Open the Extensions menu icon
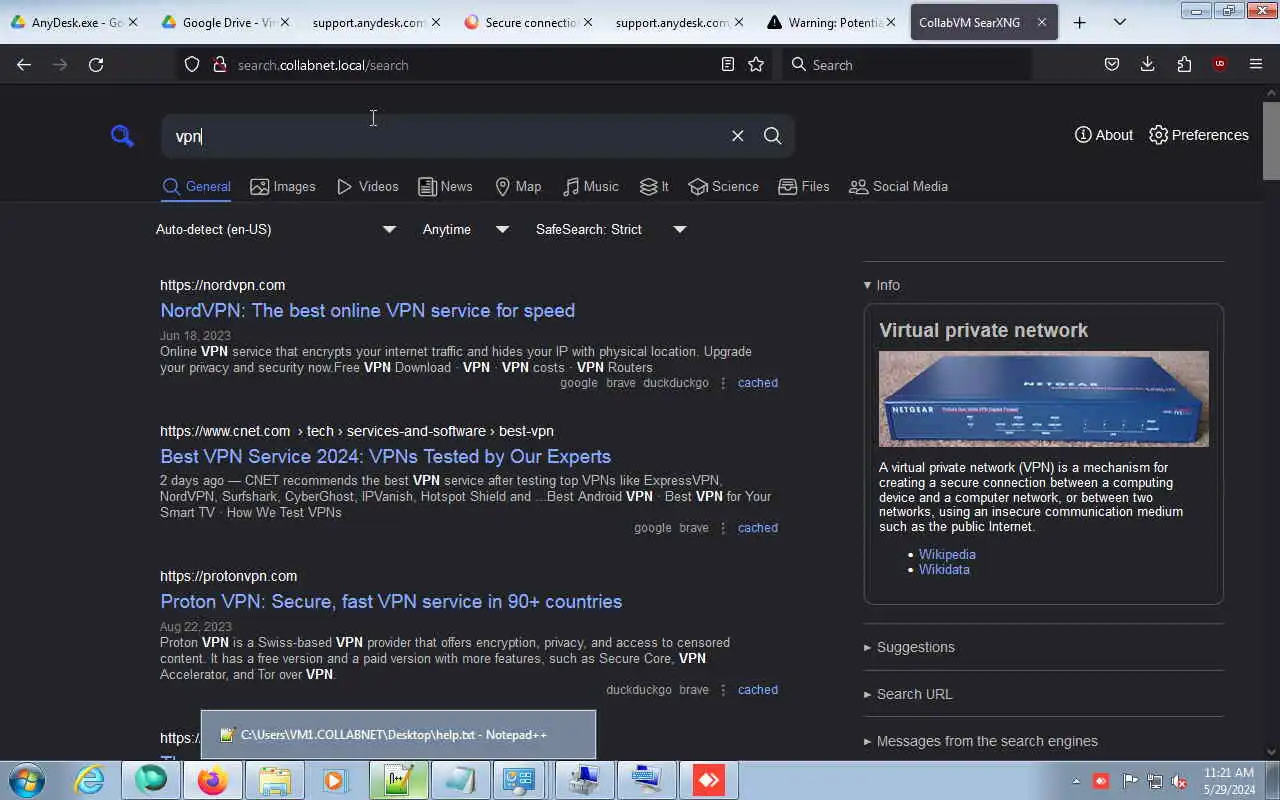This screenshot has height=800, width=1280. 1184,64
